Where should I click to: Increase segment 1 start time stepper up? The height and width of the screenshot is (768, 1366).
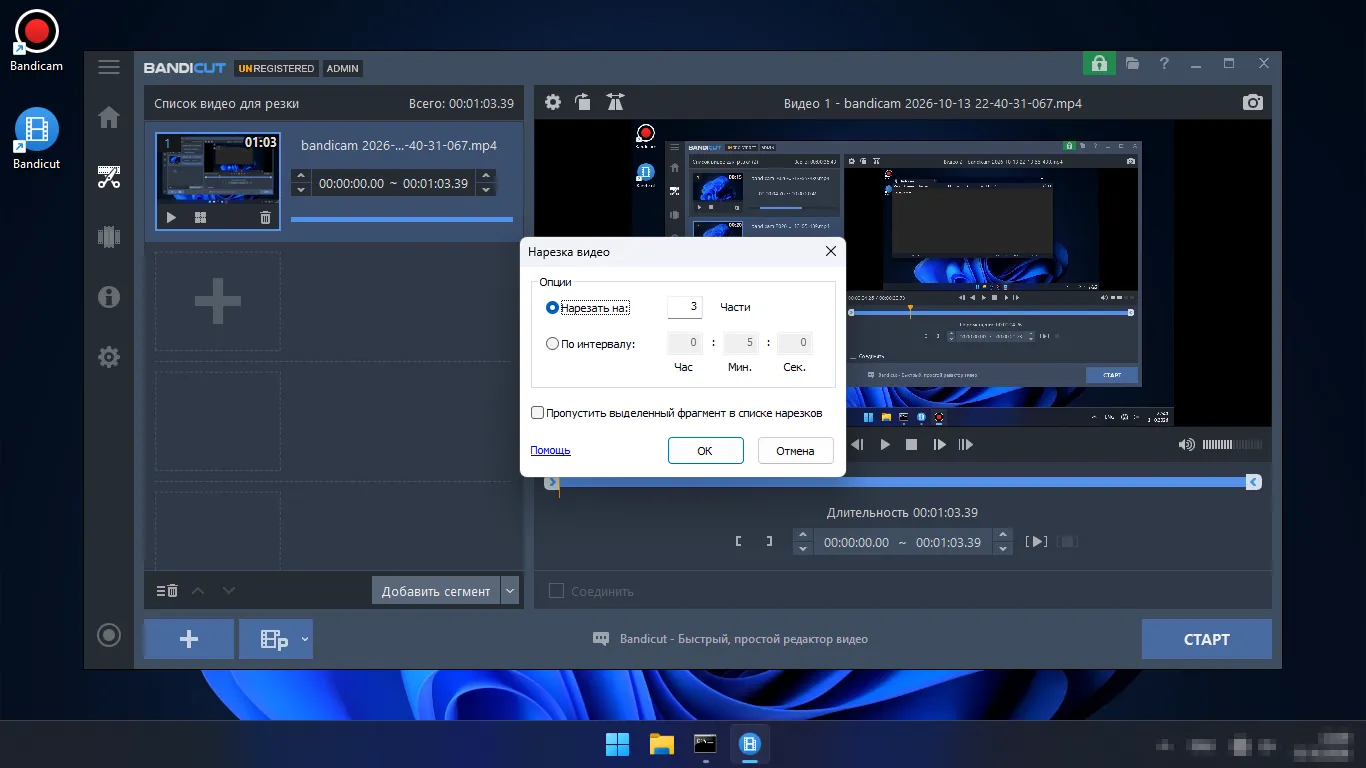[x=299, y=176]
